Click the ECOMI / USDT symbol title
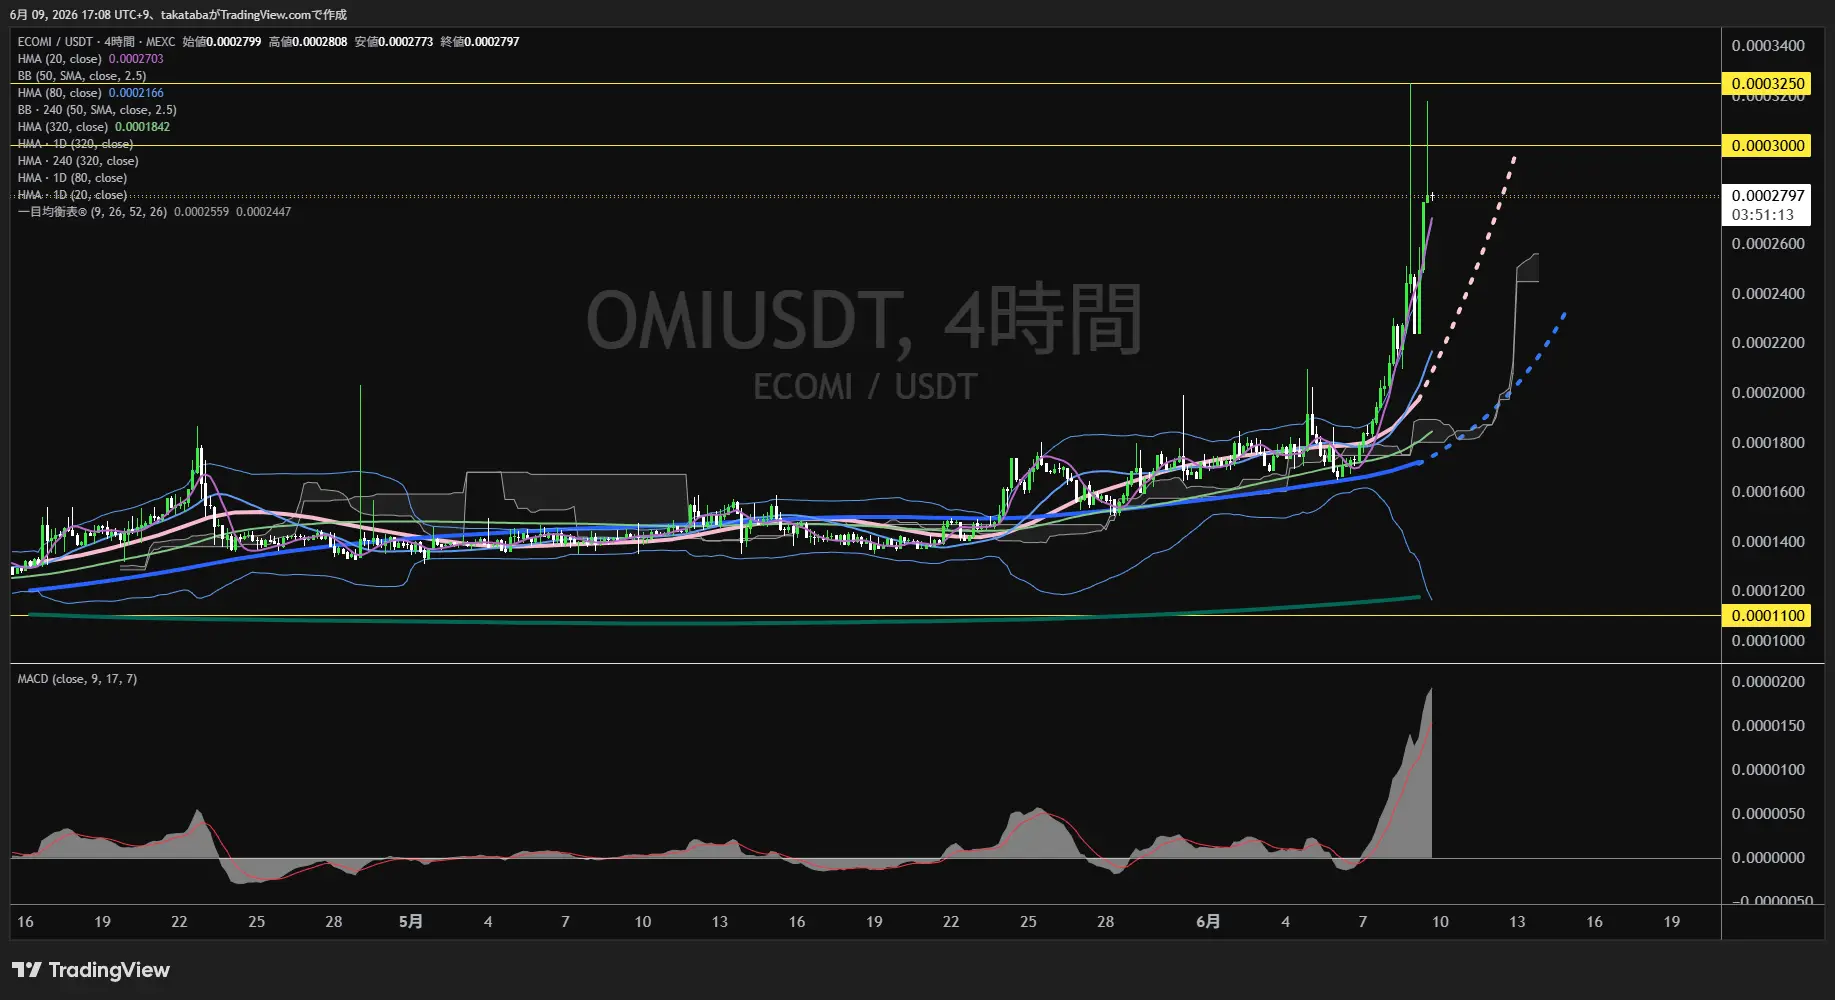Screen dimensions: 1835x1000 pyautogui.click(x=55, y=42)
